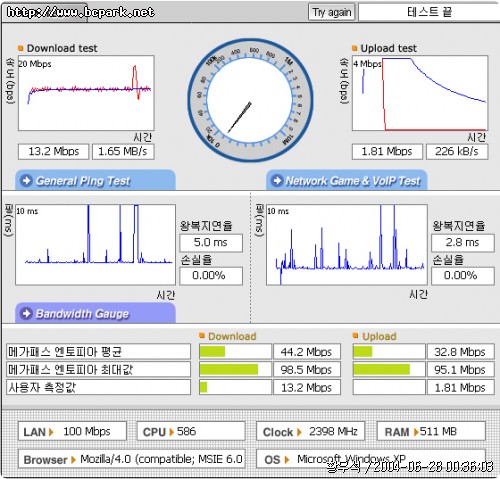Click the arrow icon on Network Game & VoIP Test

(x=277, y=181)
